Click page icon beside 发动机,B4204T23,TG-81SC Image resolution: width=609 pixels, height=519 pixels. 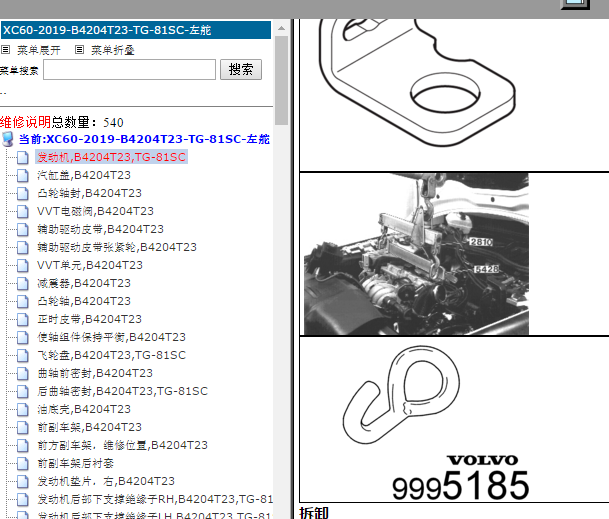point(23,157)
